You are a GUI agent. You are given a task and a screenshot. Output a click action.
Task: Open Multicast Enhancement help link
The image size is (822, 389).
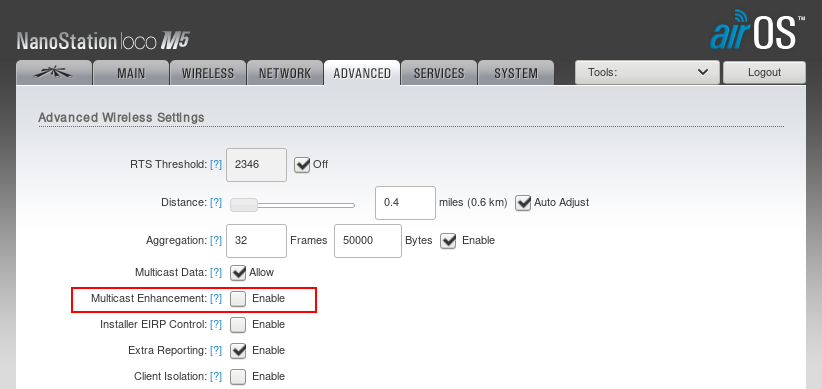pyautogui.click(x=216, y=299)
